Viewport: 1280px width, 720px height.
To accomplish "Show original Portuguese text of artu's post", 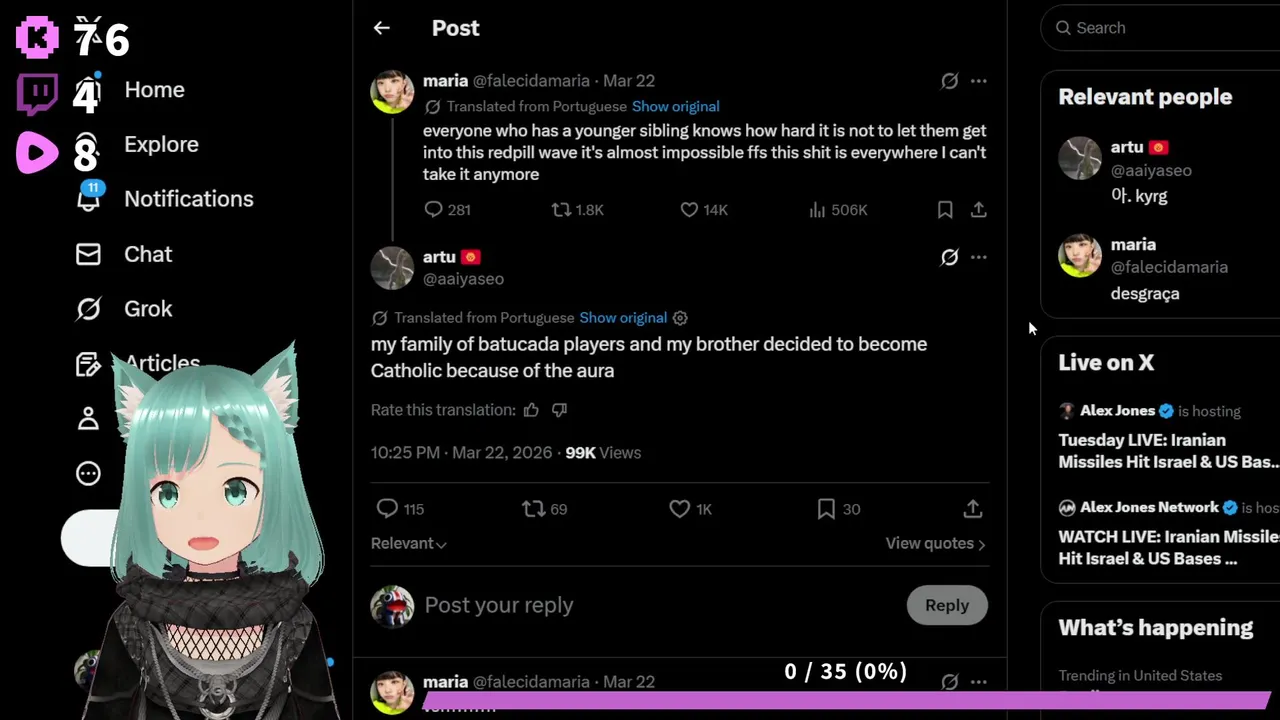I will (622, 318).
